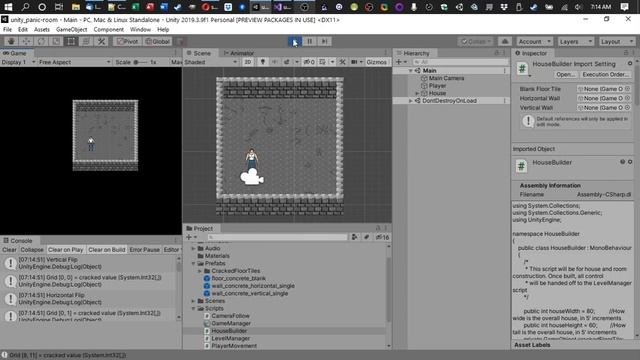Open HouseBuilder help icon in Inspector
Viewport: 640px width, 360px height.
tap(622, 162)
